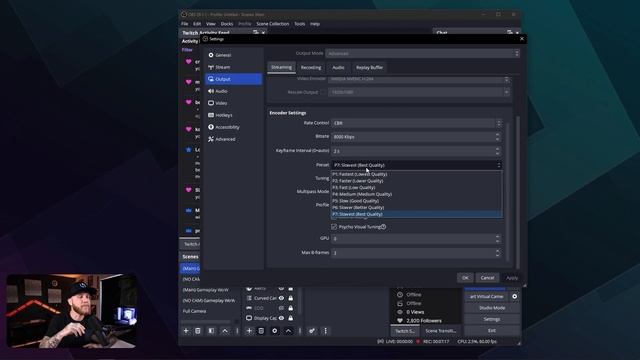Open audio mixer three-dot menu

325,331
